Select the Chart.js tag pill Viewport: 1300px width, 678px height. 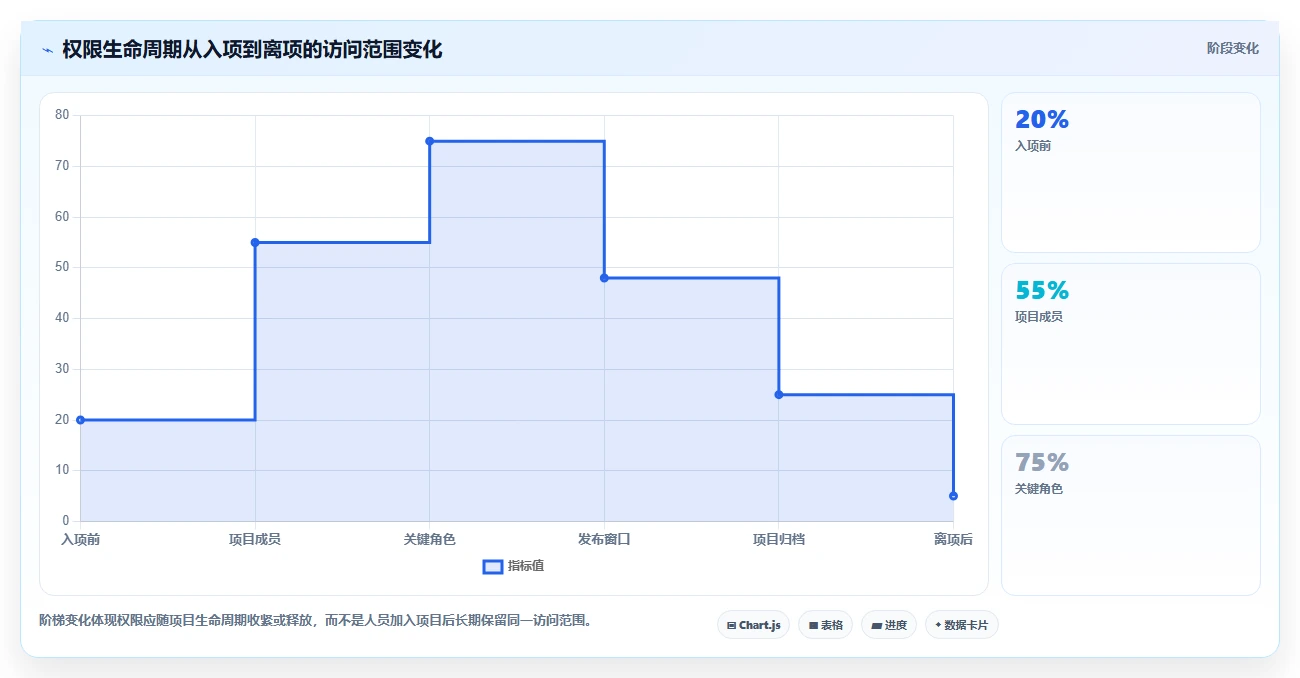753,625
